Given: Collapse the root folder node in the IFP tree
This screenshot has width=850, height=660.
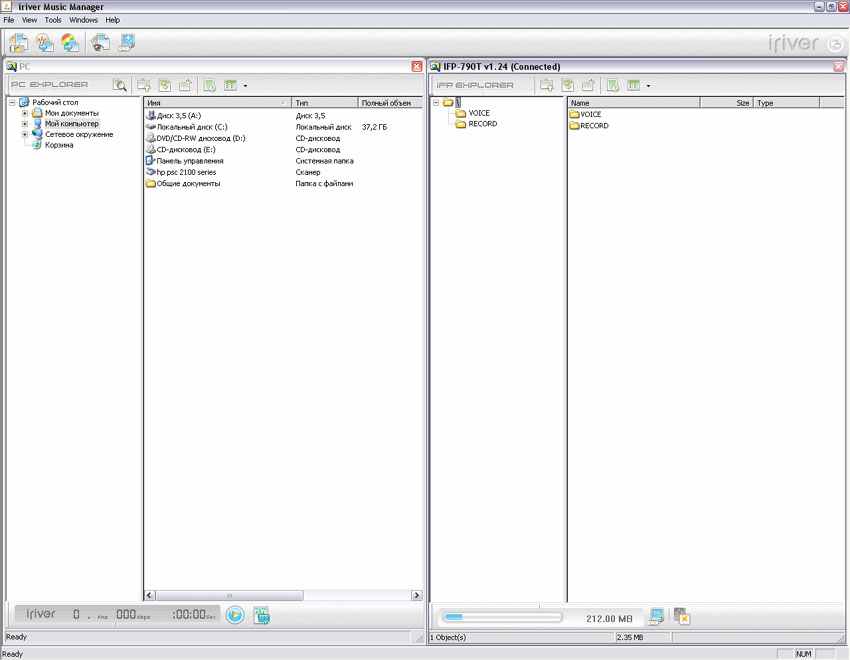Looking at the screenshot, I should click(x=436, y=102).
